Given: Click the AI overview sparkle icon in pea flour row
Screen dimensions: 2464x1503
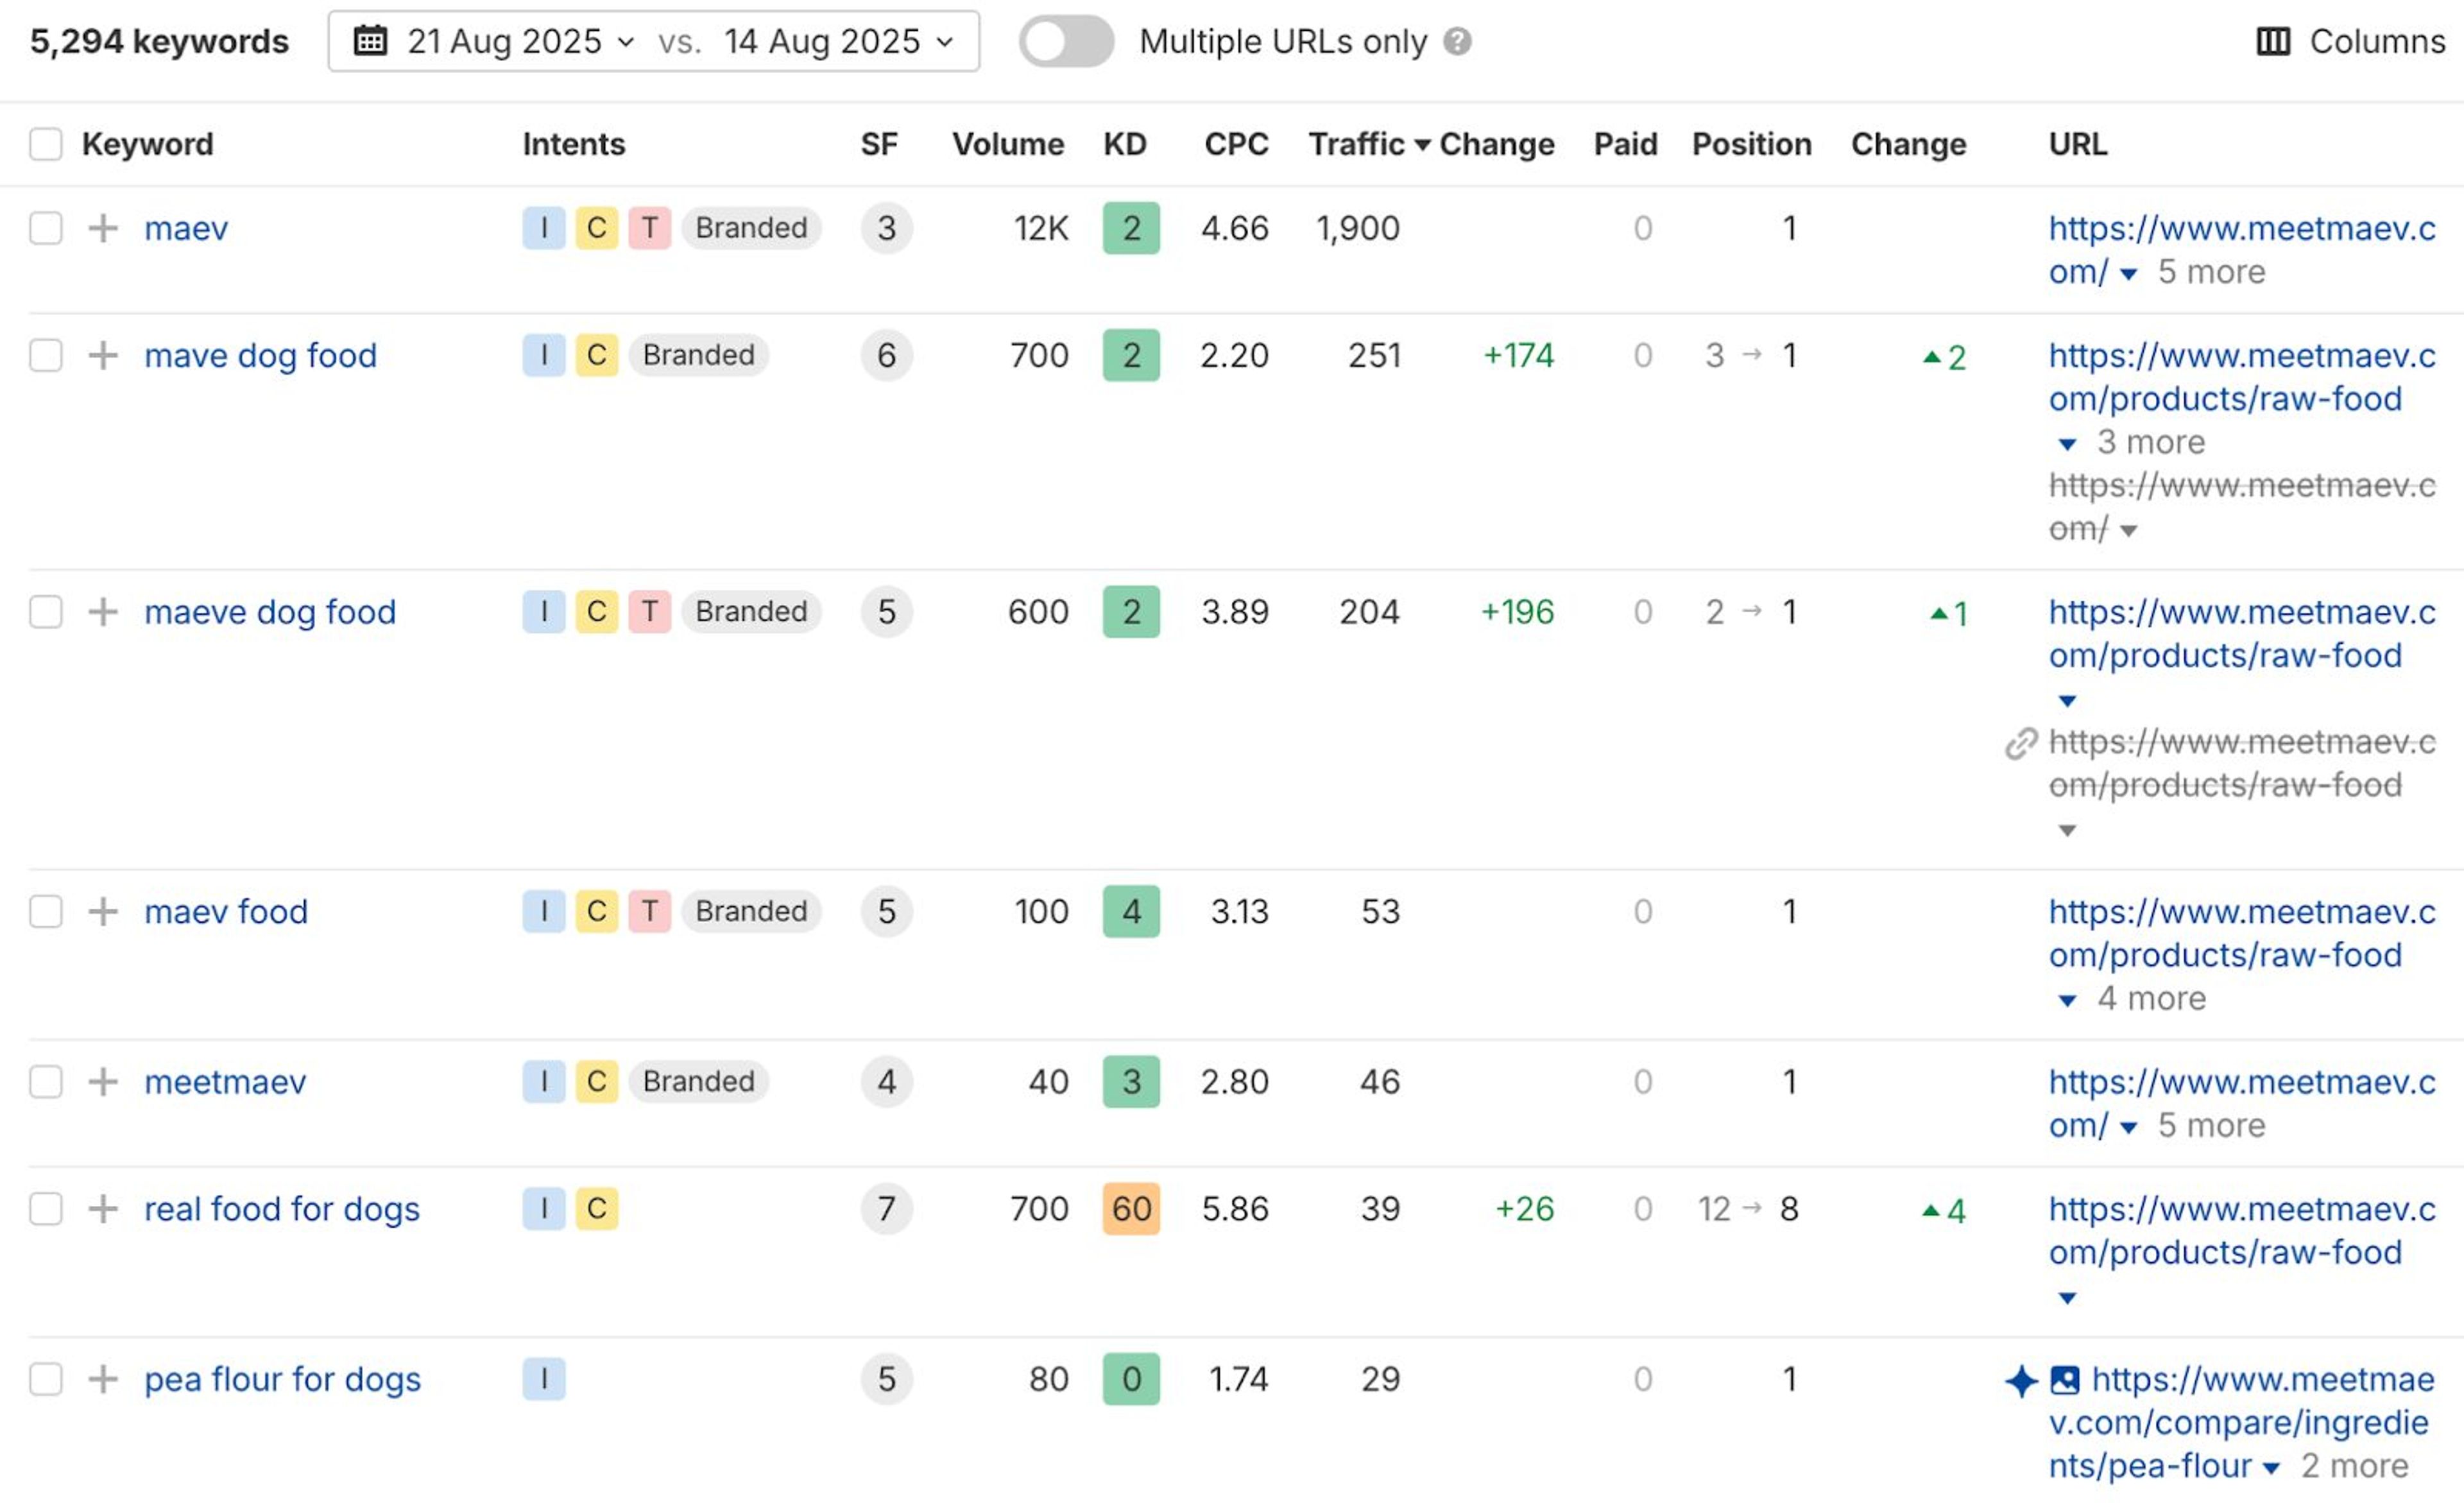Looking at the screenshot, I should pos(2021,1381).
